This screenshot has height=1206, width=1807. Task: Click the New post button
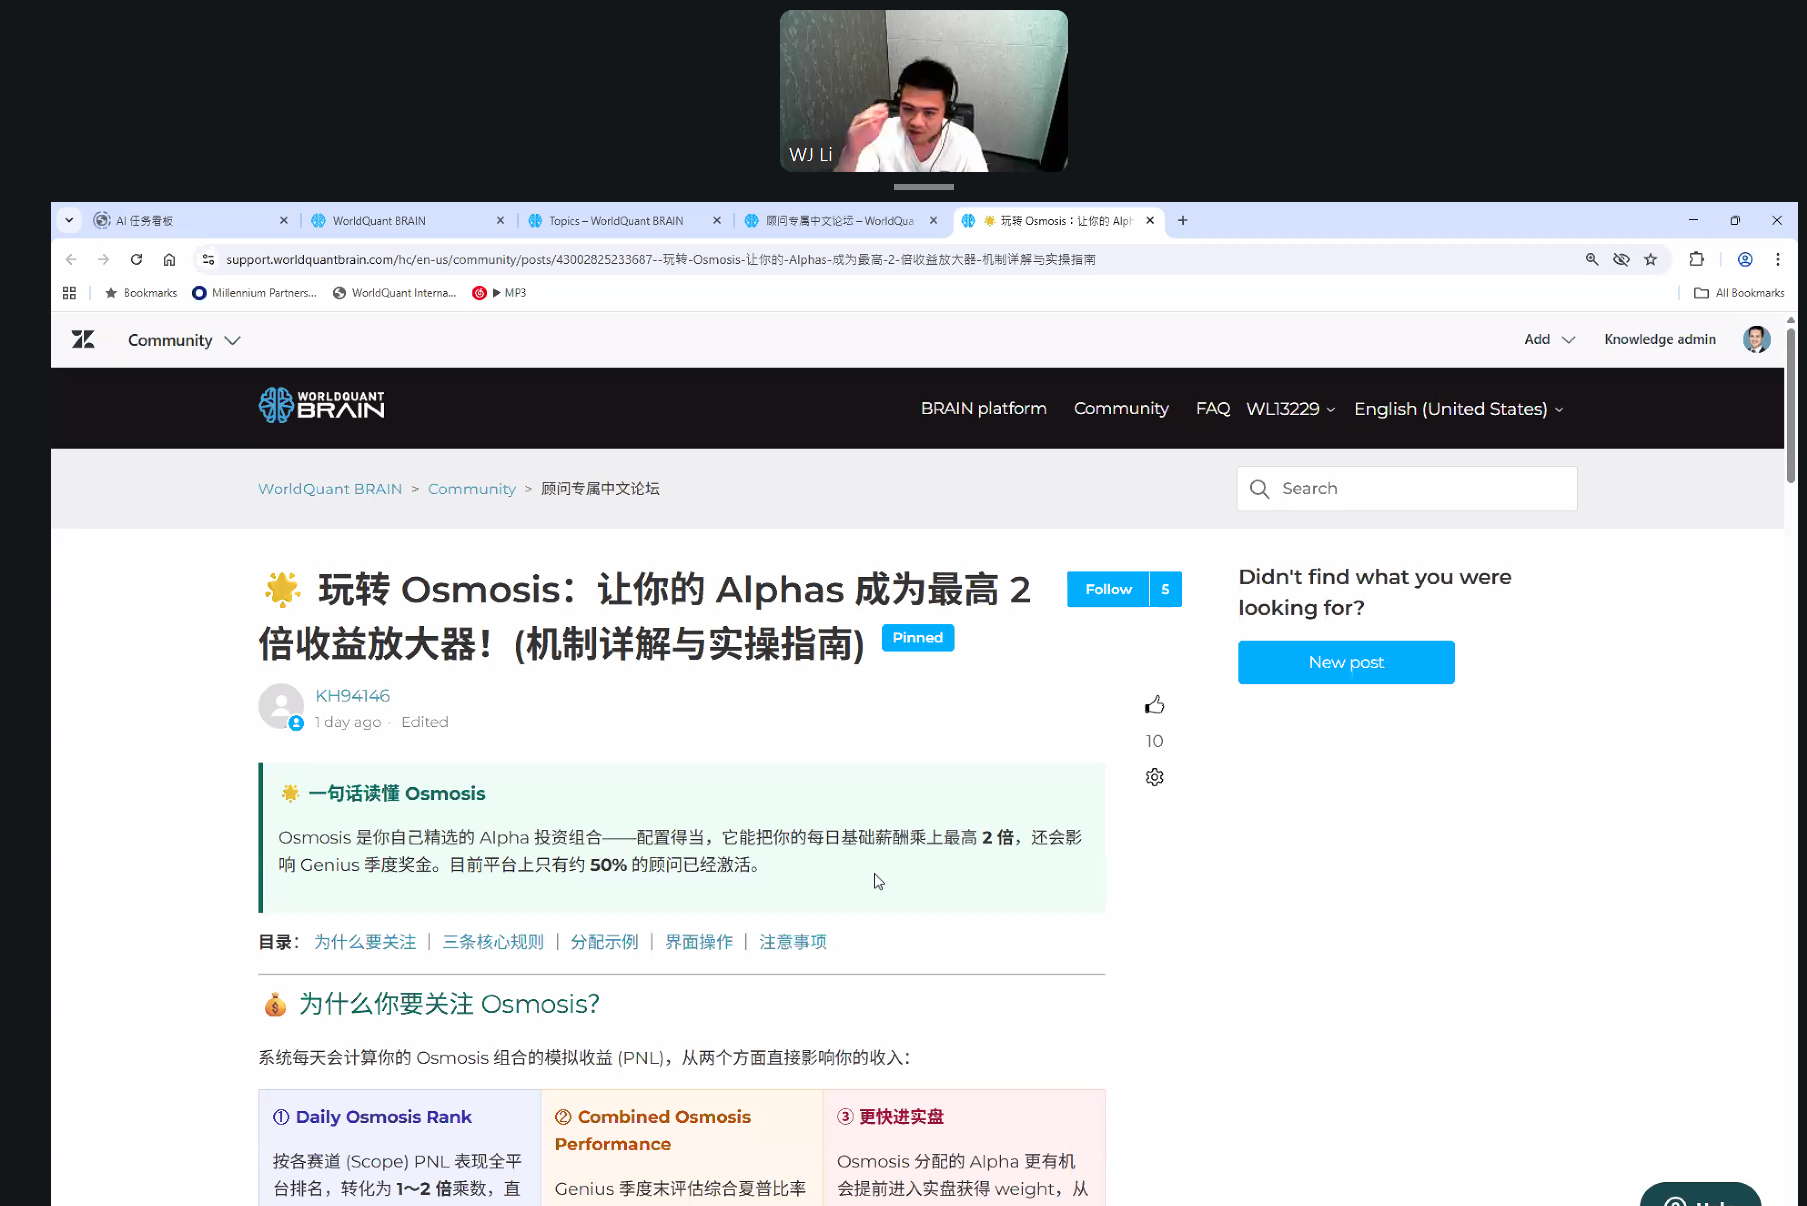click(x=1346, y=662)
